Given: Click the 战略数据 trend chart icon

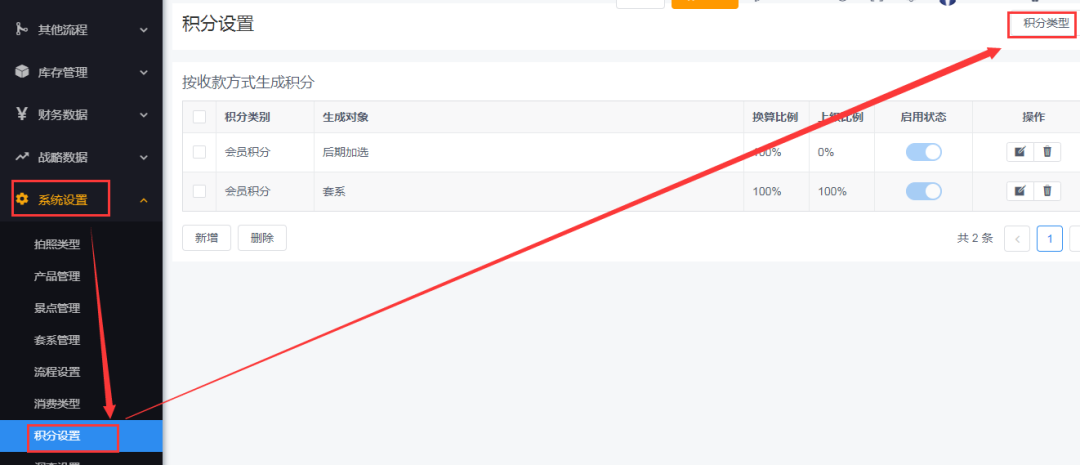Looking at the screenshot, I should pyautogui.click(x=22, y=157).
